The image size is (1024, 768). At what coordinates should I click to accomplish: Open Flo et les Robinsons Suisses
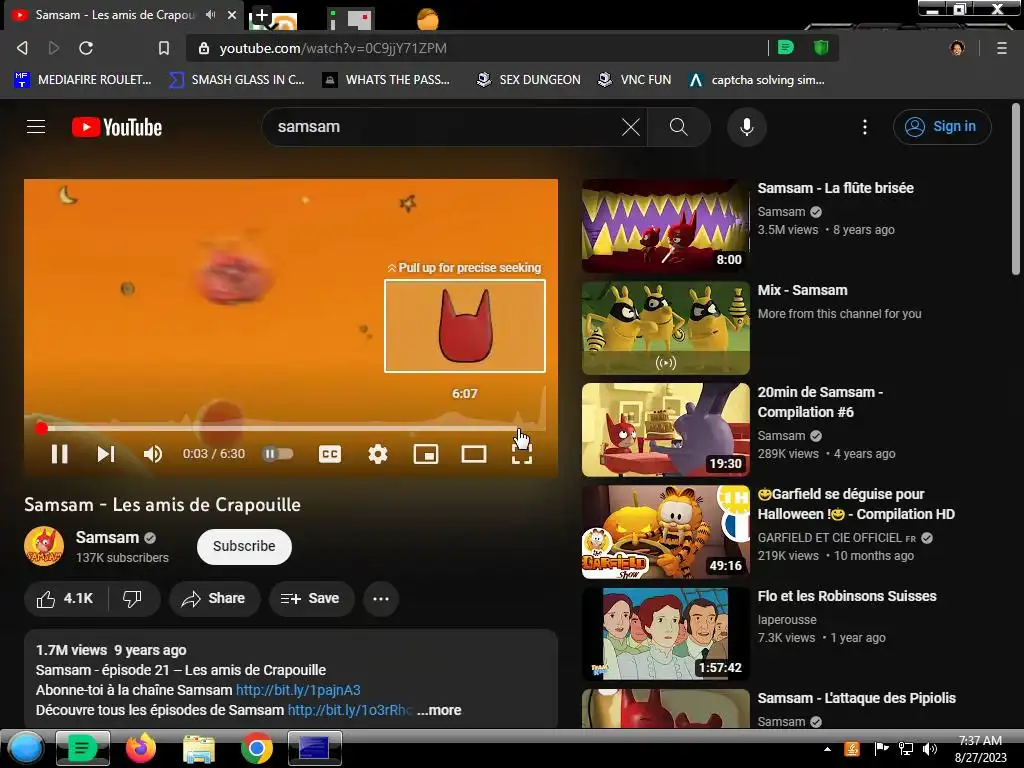846,596
